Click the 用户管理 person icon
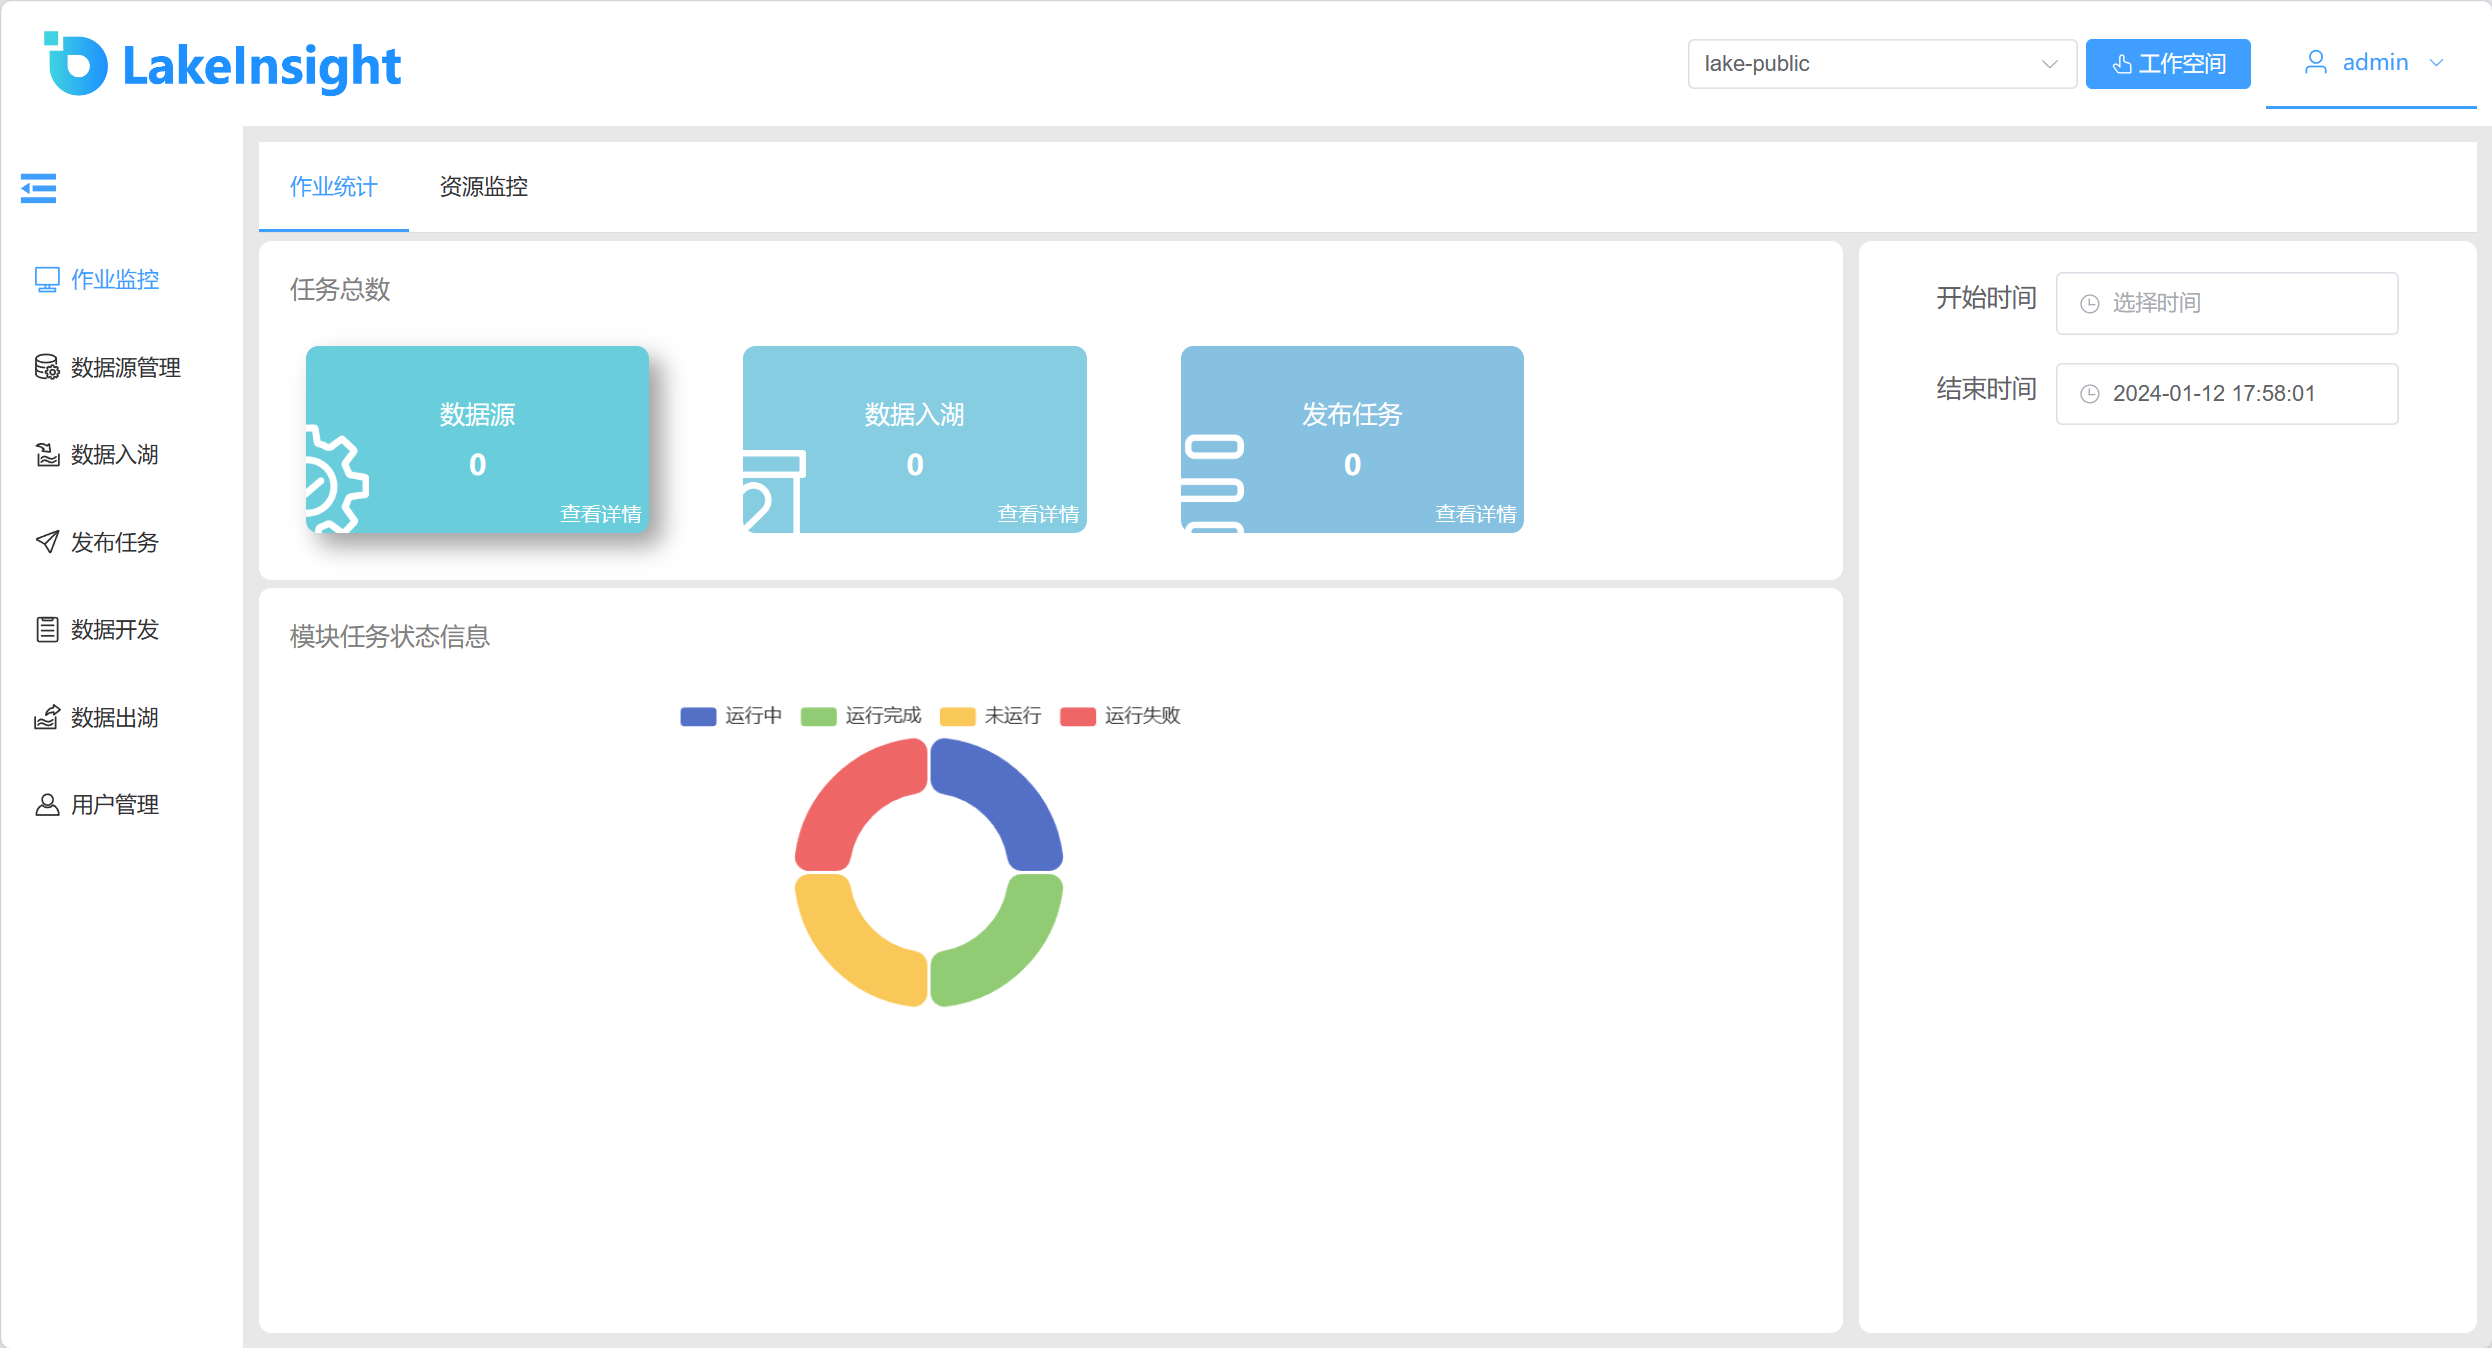This screenshot has width=2492, height=1348. tap(46, 804)
